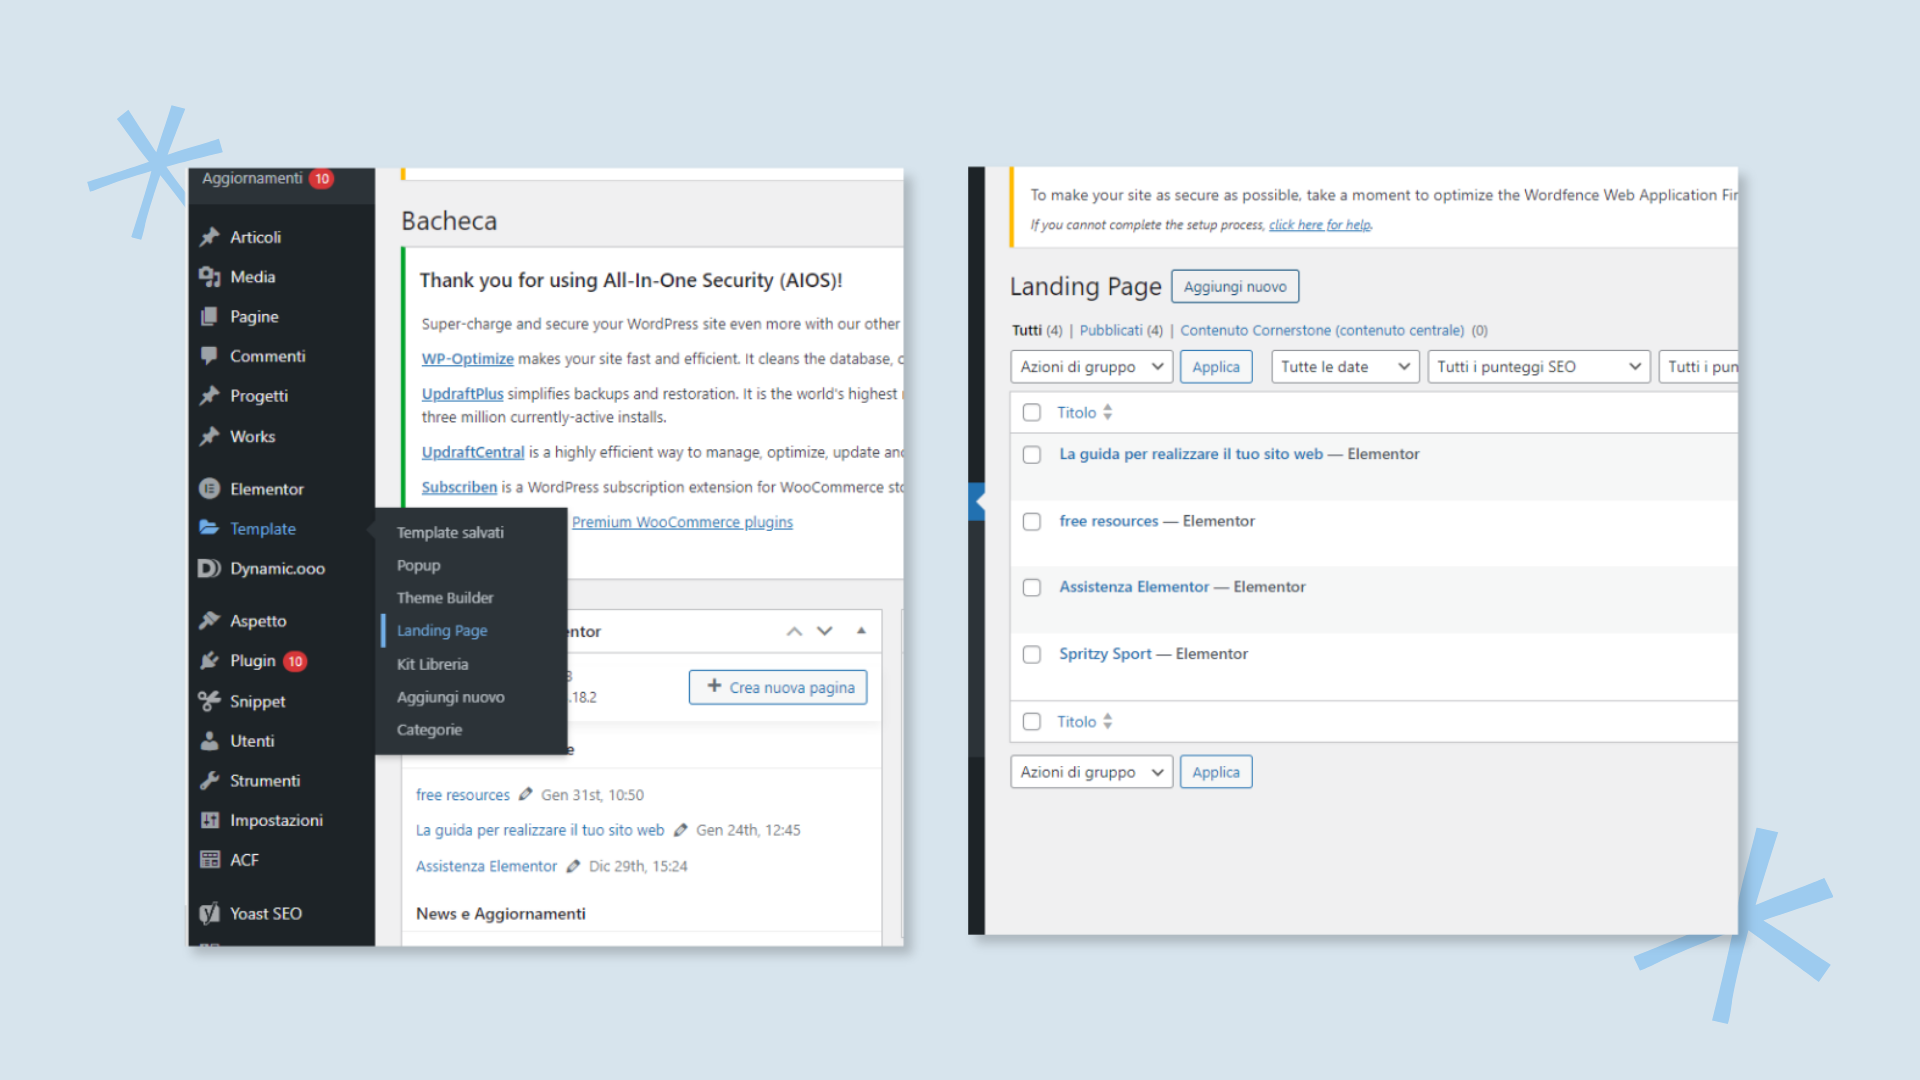The width and height of the screenshot is (1920, 1080).
Task: Click the Articoli pin icon
Action: (209, 237)
